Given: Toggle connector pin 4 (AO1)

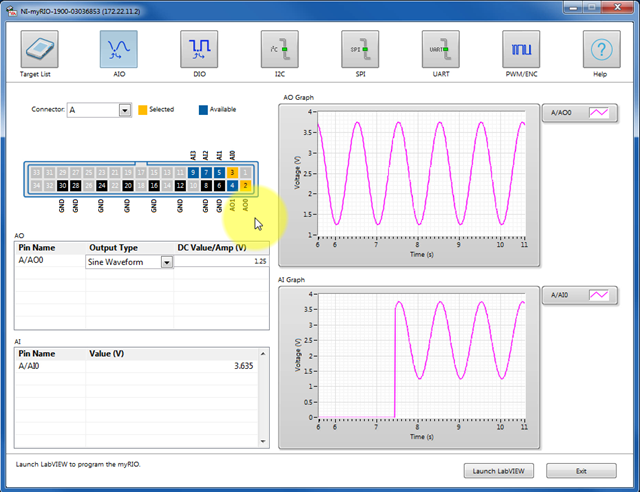Looking at the screenshot, I should (232, 186).
